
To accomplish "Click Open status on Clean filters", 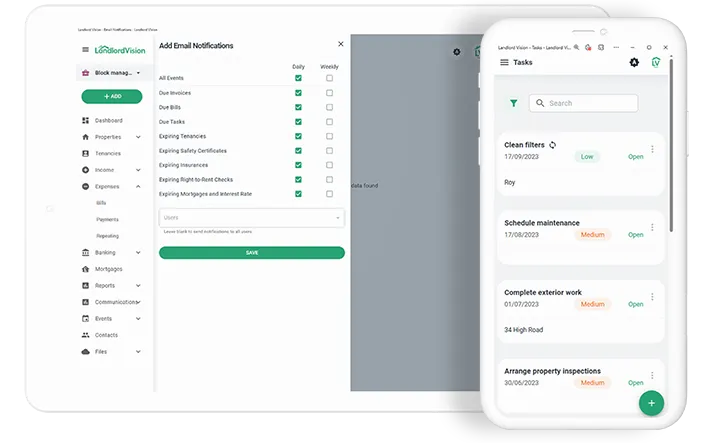I will [636, 157].
